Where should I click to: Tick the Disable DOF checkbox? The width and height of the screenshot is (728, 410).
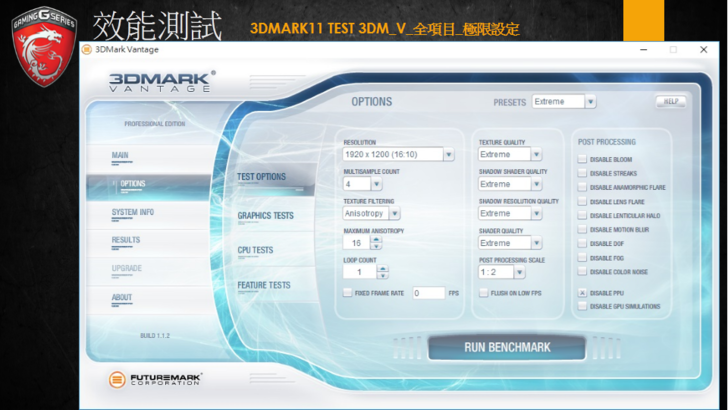(x=582, y=243)
